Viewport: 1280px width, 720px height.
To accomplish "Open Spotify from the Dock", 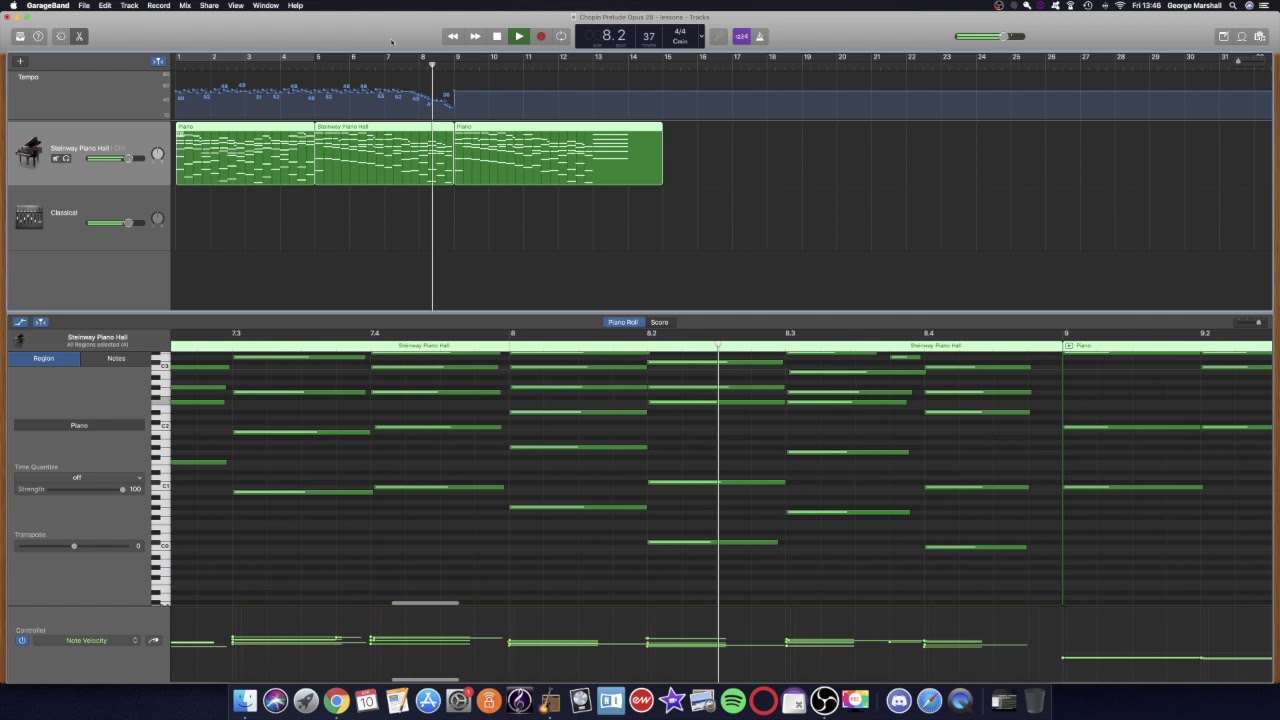I will (733, 701).
